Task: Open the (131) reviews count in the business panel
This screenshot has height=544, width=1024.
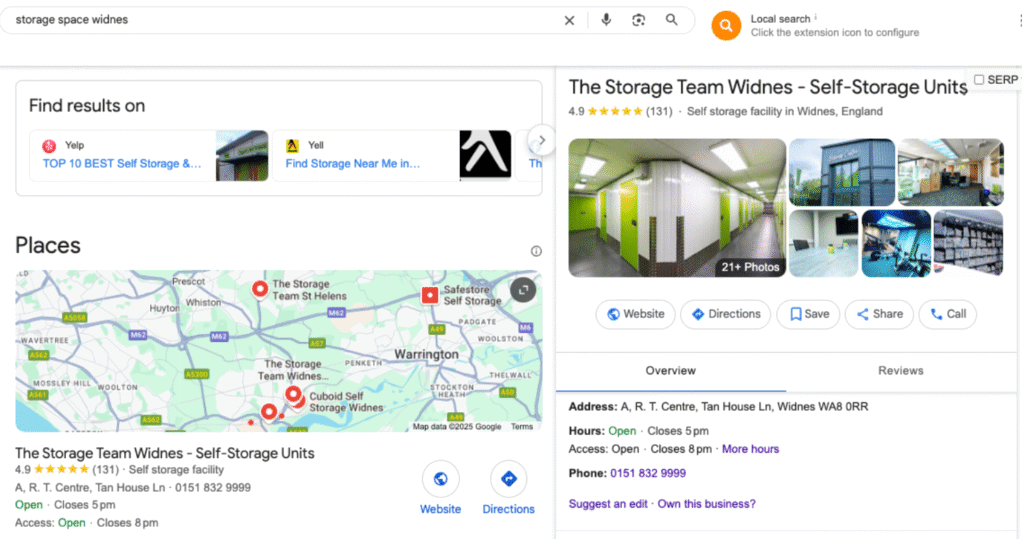Action: point(659,112)
